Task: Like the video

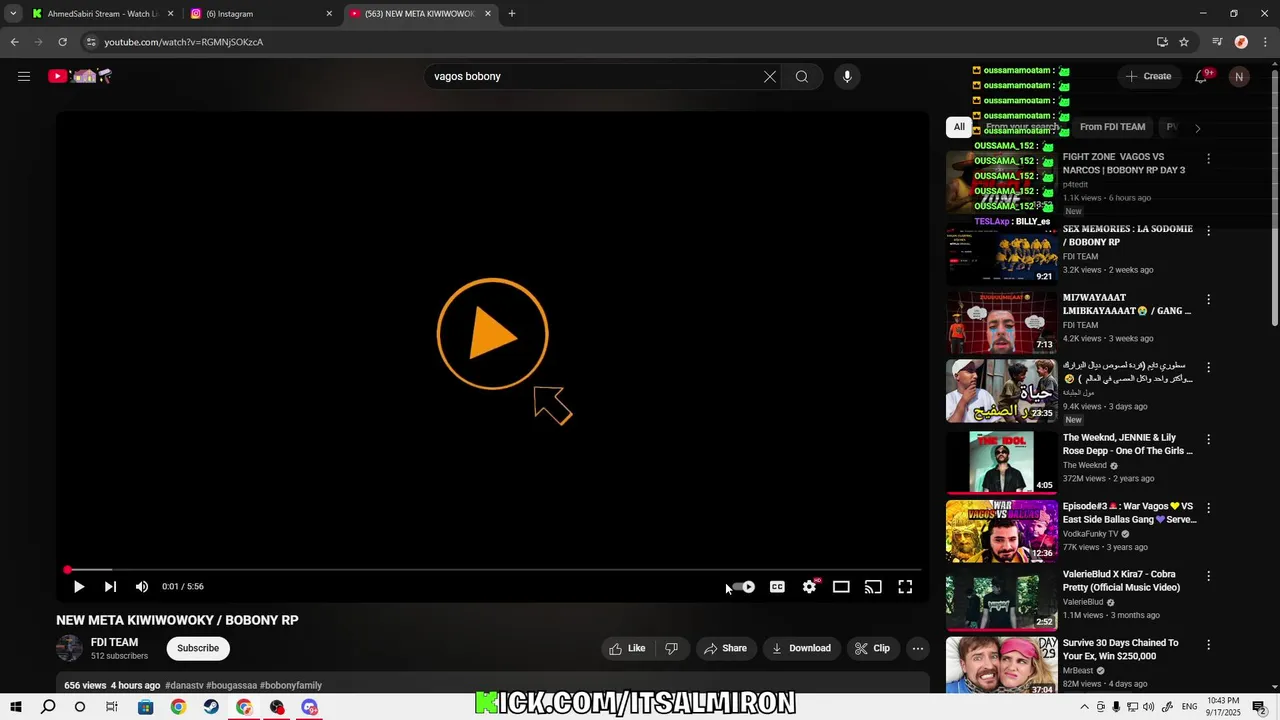Action: click(628, 648)
